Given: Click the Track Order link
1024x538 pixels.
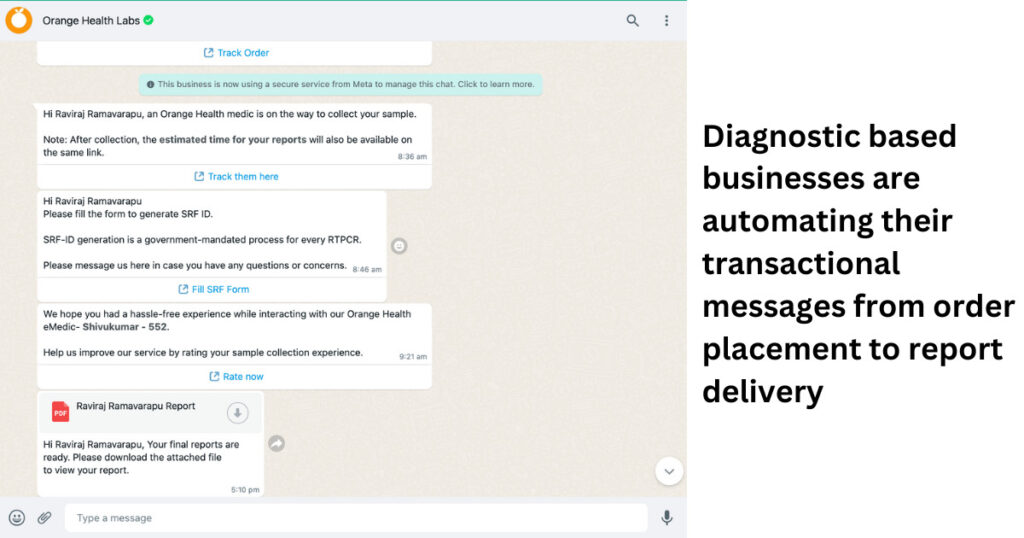Looking at the screenshot, I should tap(236, 53).
